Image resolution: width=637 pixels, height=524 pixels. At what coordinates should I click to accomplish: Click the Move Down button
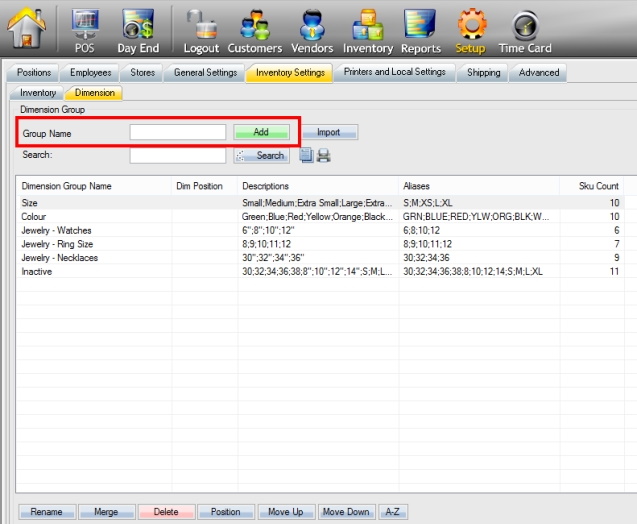[346, 512]
